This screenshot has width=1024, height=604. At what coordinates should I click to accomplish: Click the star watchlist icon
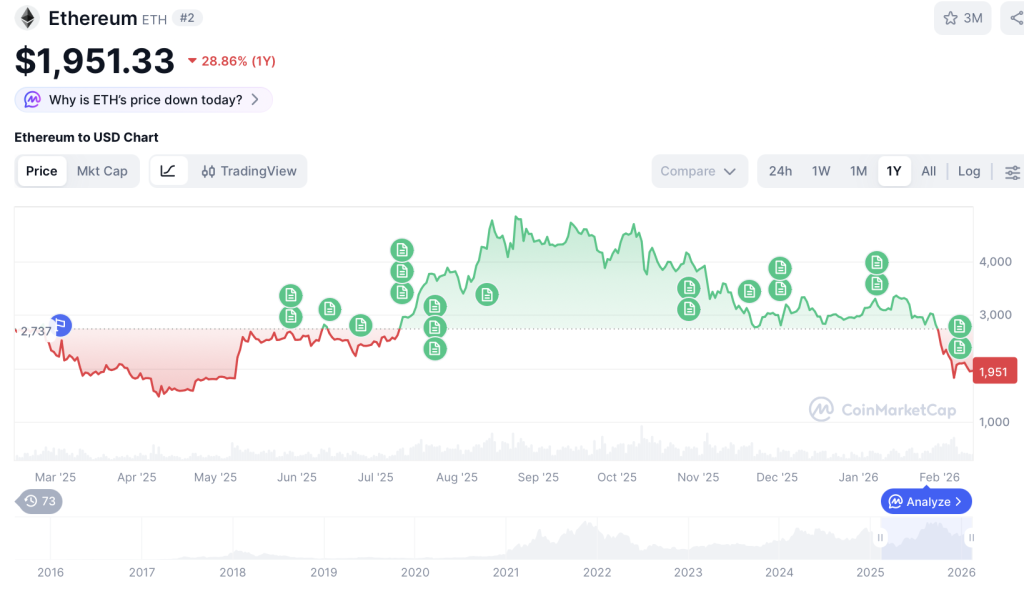tap(950, 18)
